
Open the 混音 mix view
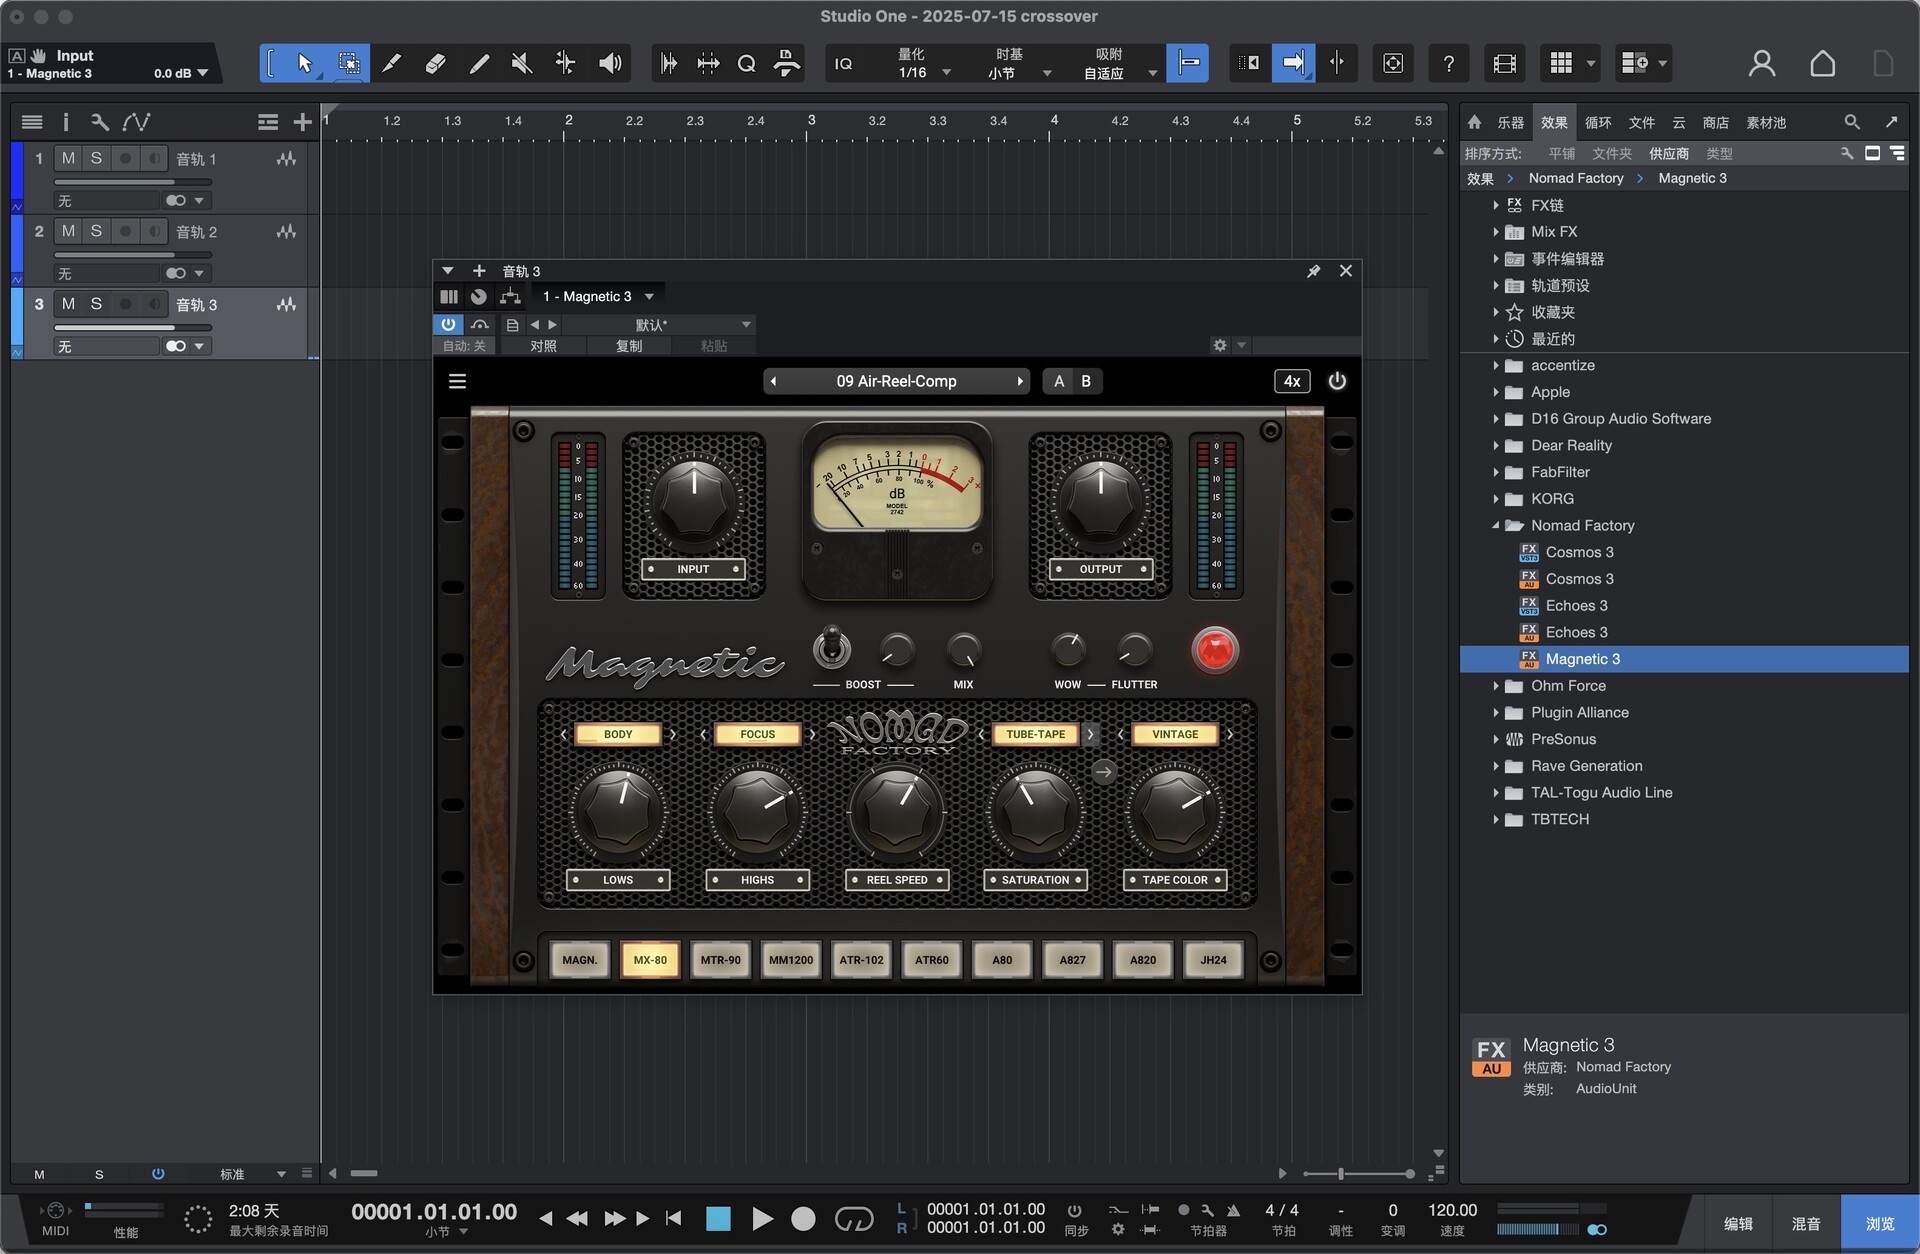(x=1806, y=1223)
